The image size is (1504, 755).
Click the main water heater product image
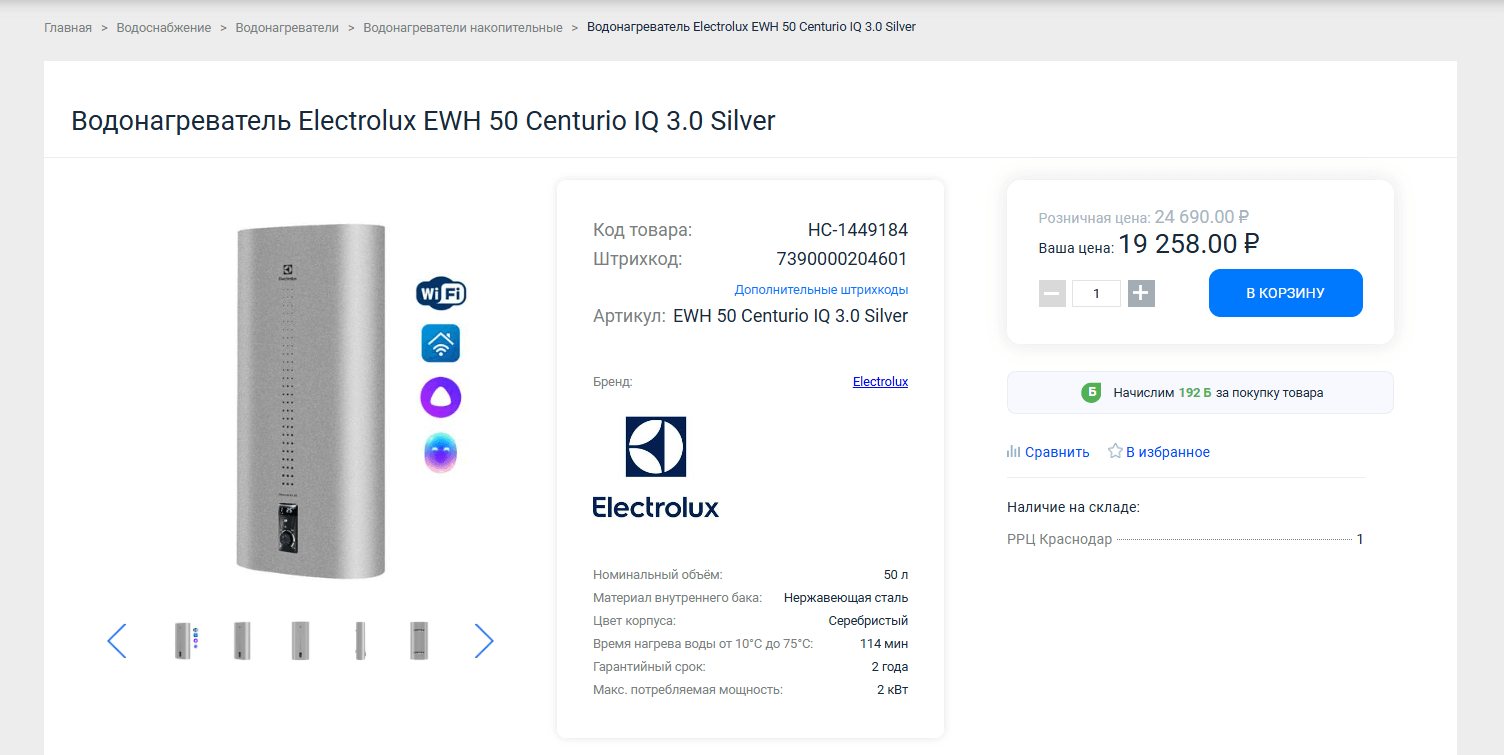coord(310,400)
